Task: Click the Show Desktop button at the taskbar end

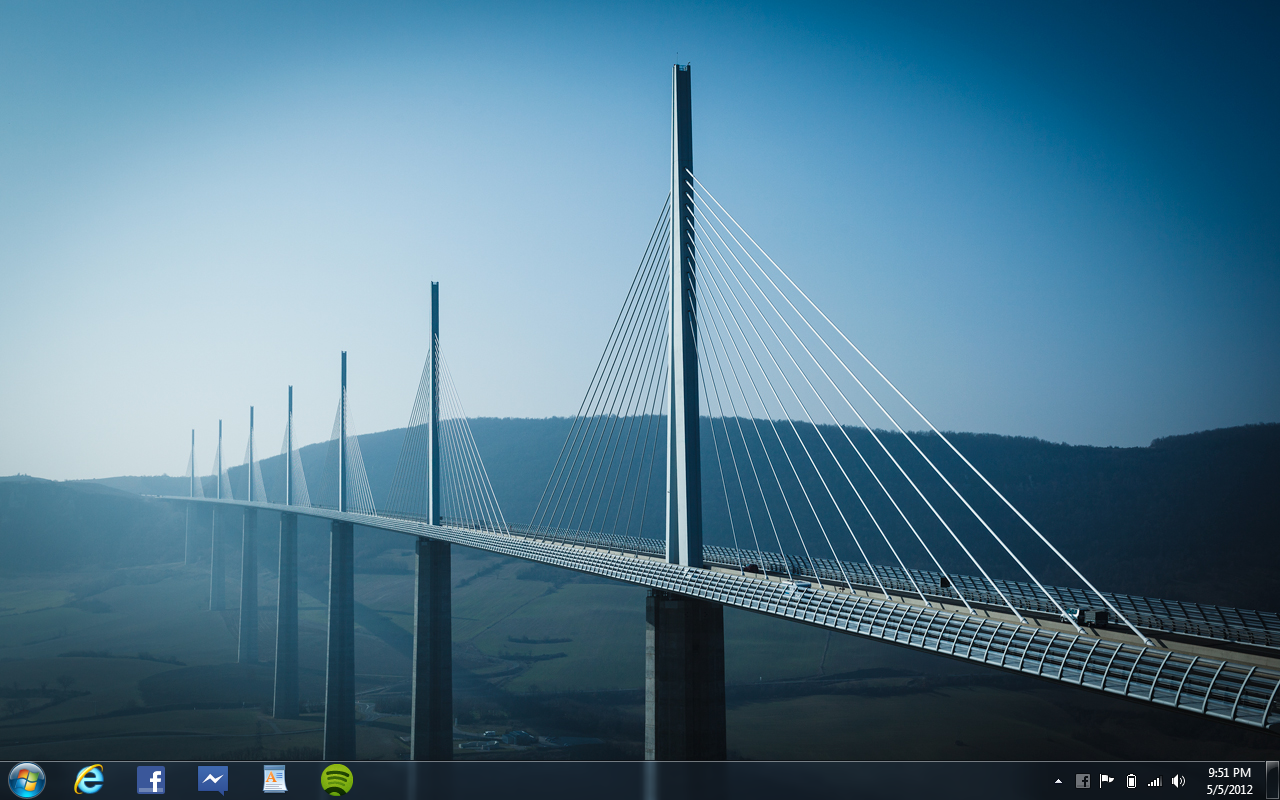Action: coord(1272,780)
